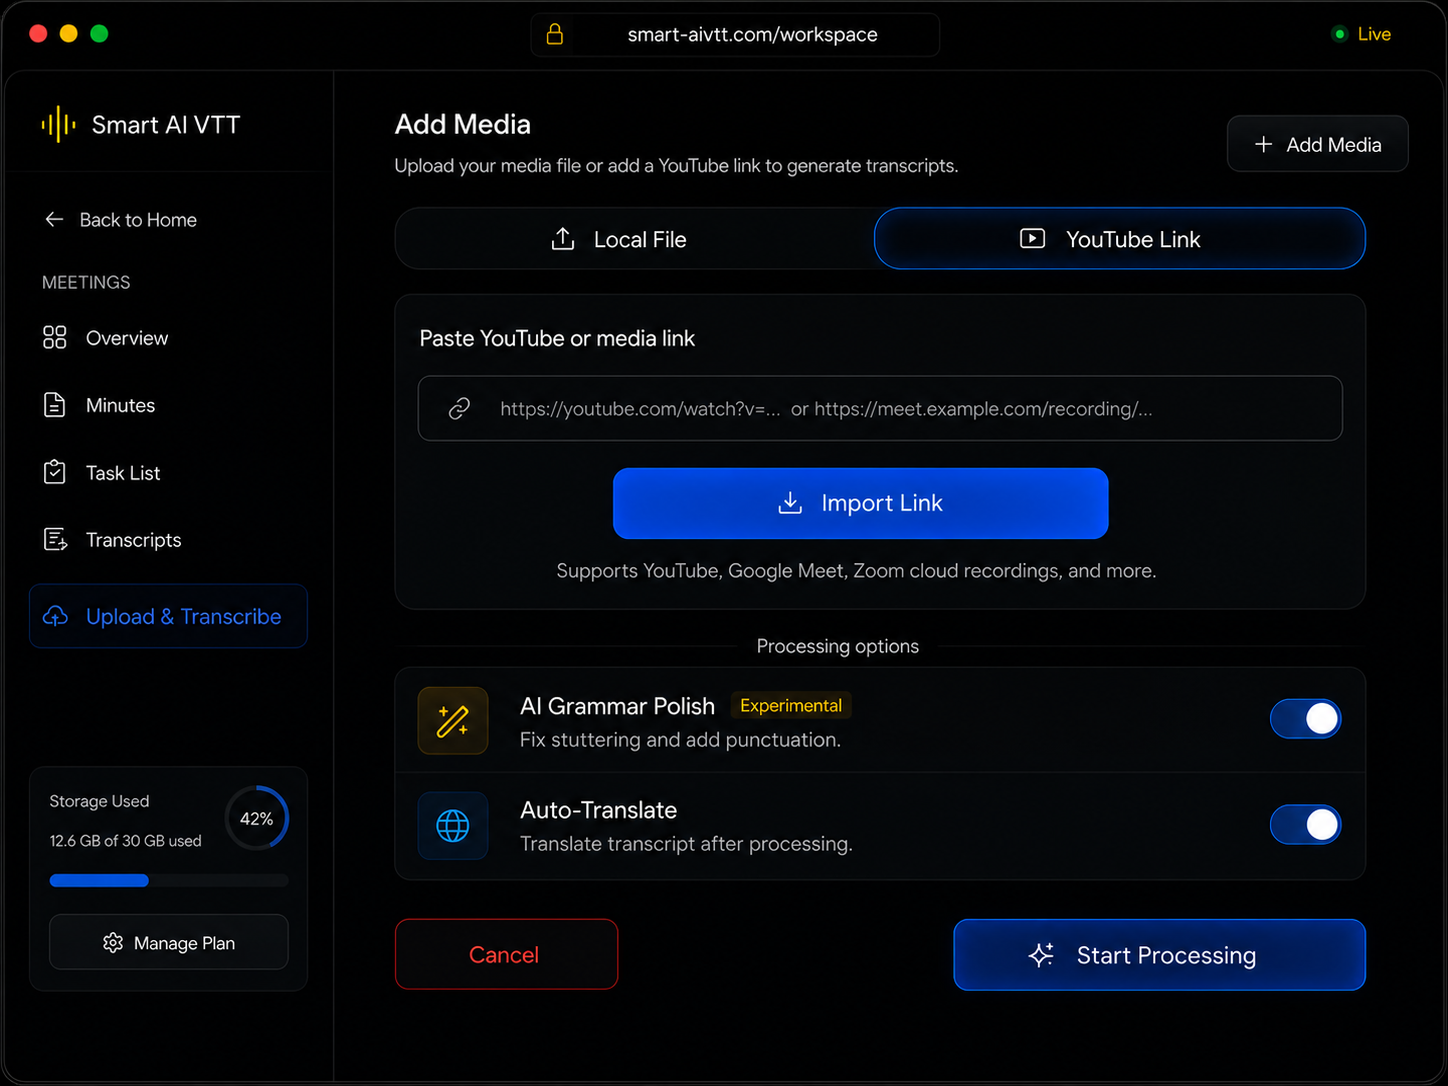
Task: Click the Smart AI VTT waveform logo
Action: 58,125
